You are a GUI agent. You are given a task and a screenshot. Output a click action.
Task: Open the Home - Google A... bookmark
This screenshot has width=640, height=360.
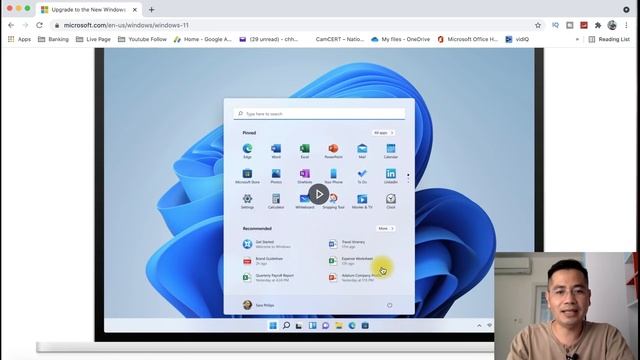click(x=202, y=39)
